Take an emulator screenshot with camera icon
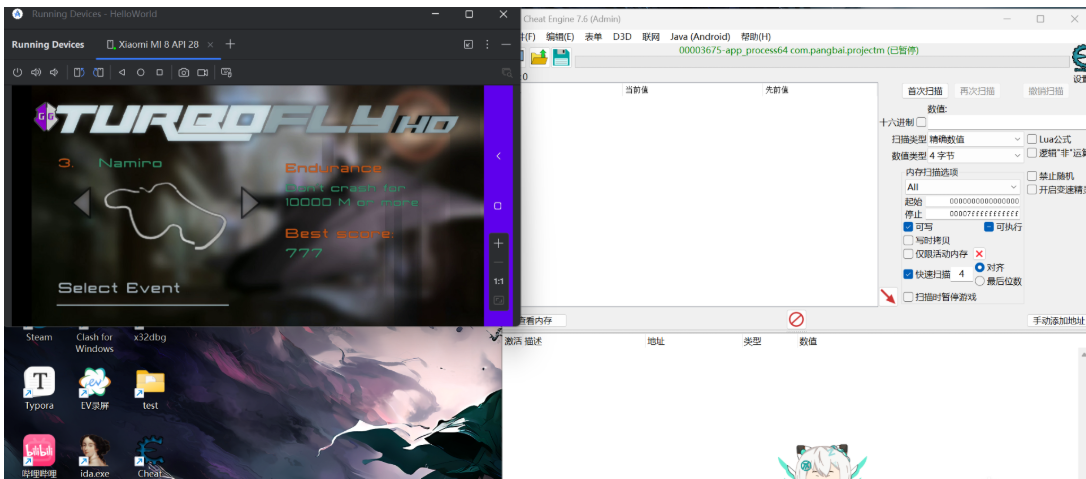Image resolution: width=1086 pixels, height=479 pixels. click(184, 72)
